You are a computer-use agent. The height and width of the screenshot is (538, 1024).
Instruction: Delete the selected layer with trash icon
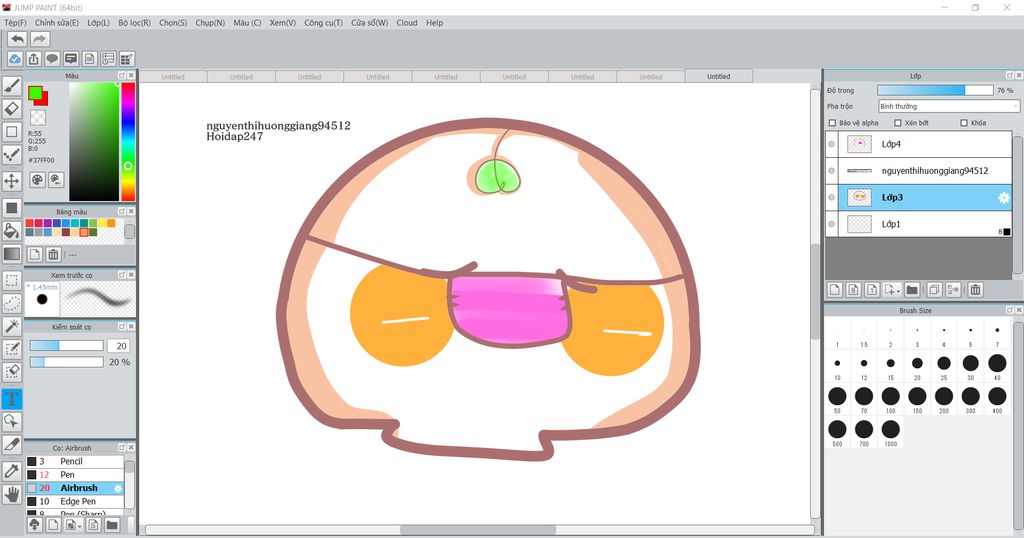[x=975, y=290]
